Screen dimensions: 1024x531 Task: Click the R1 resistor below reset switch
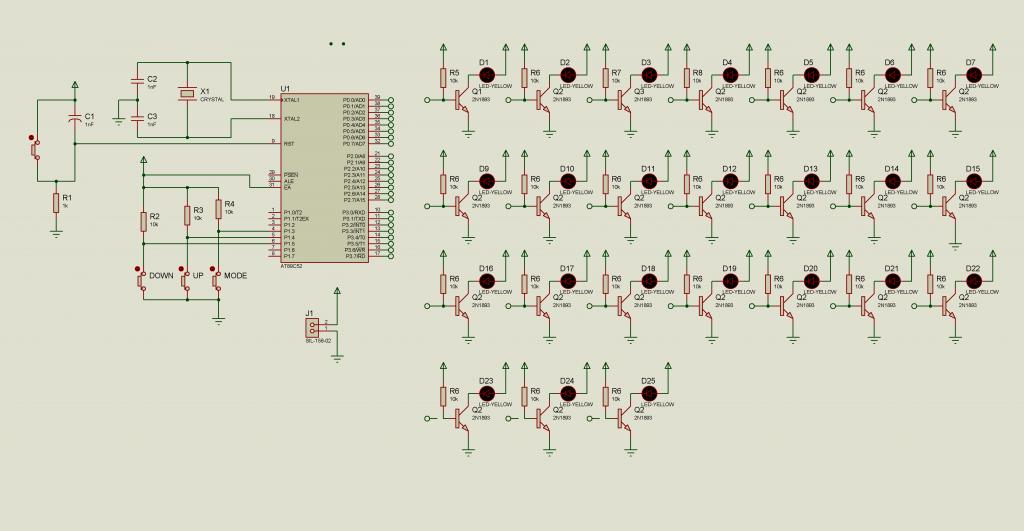(x=56, y=202)
